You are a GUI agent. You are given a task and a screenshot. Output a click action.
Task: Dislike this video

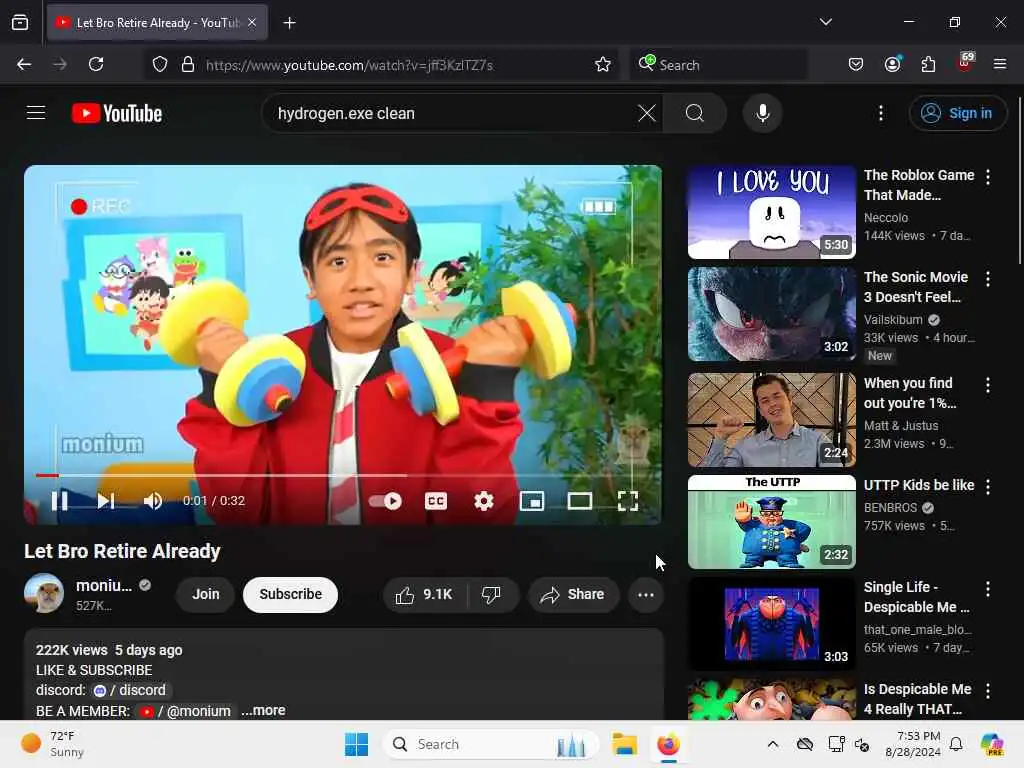coord(491,594)
